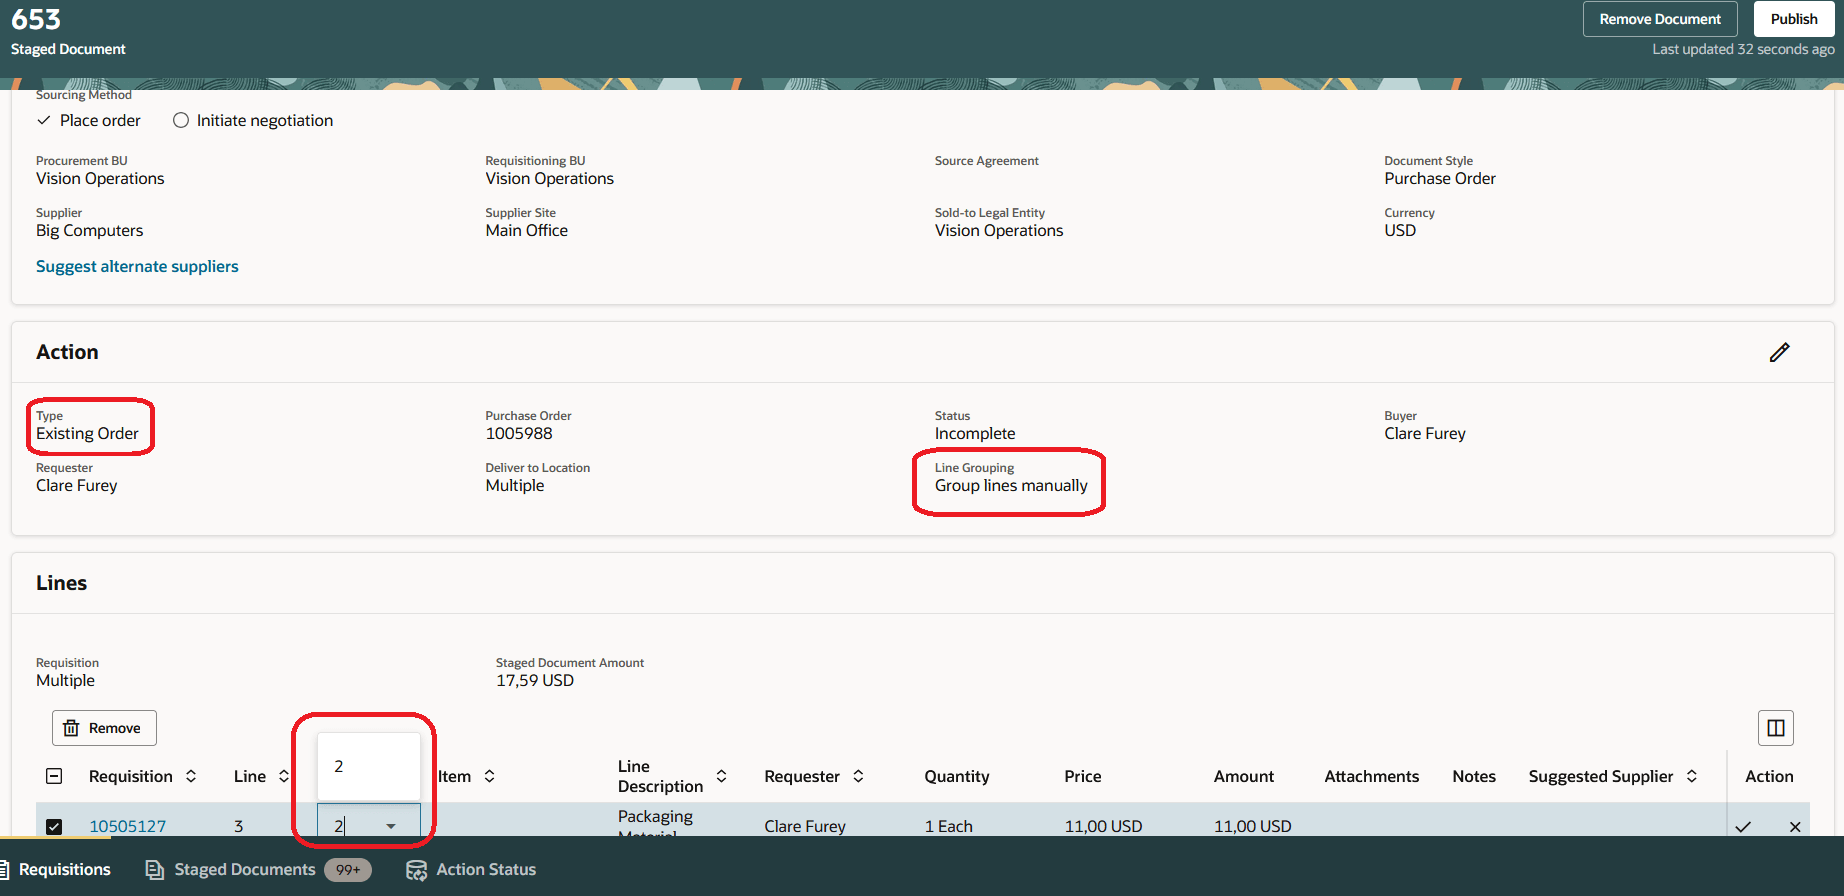Click the Staged Documents tab icon
The width and height of the screenshot is (1844, 896).
click(x=155, y=870)
